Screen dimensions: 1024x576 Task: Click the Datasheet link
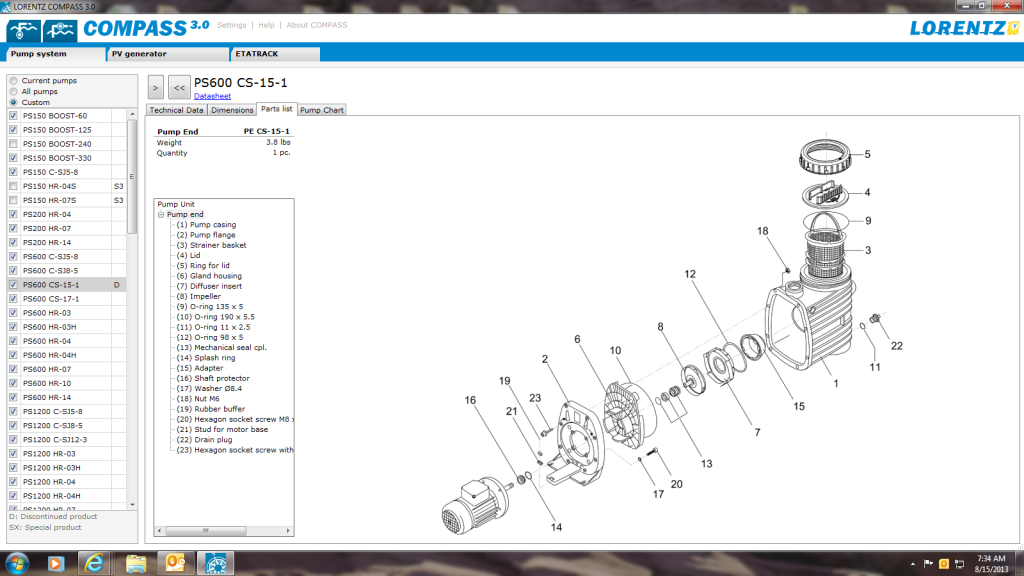[212, 96]
